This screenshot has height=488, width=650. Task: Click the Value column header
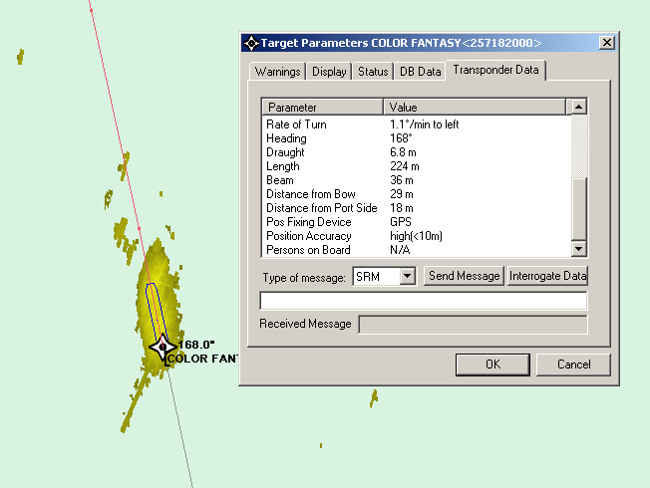coord(474,107)
